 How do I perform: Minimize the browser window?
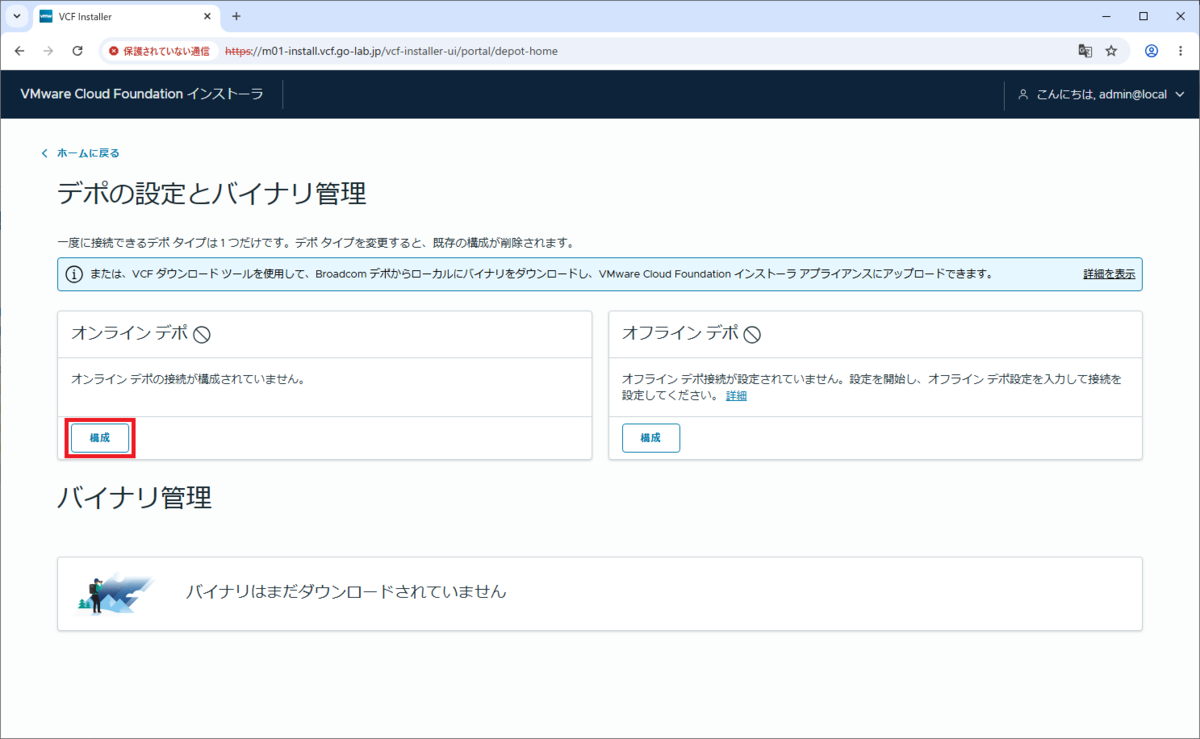point(1105,16)
